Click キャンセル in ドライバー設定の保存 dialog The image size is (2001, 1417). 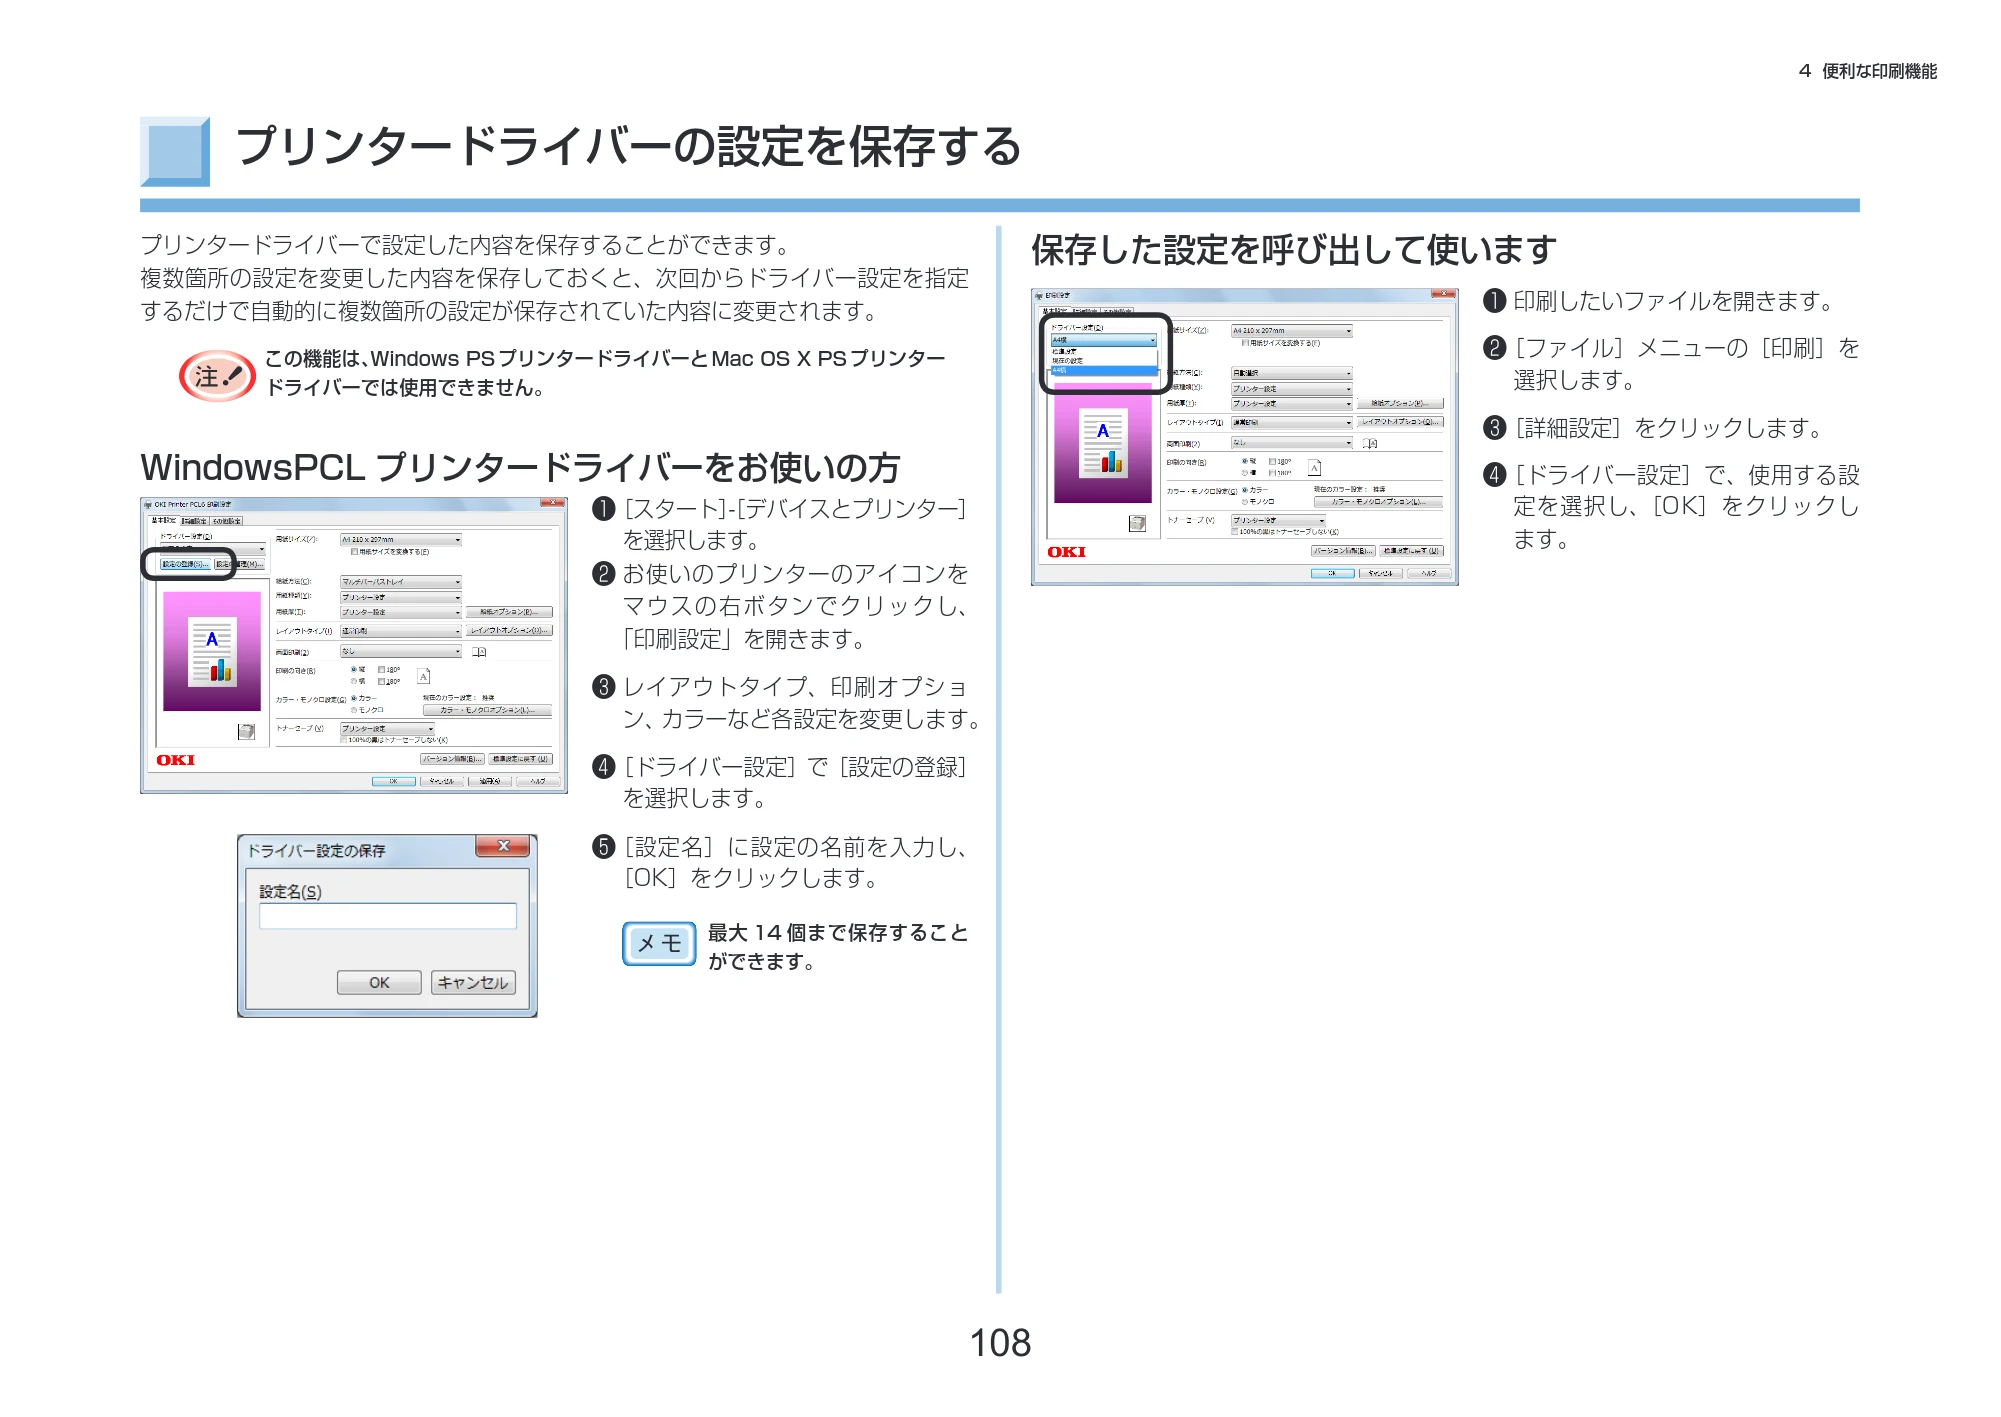473,982
